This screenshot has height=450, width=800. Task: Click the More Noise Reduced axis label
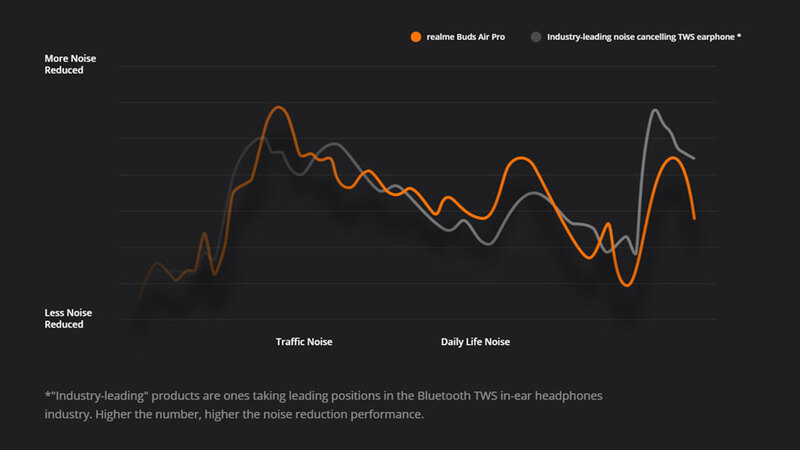(68, 65)
